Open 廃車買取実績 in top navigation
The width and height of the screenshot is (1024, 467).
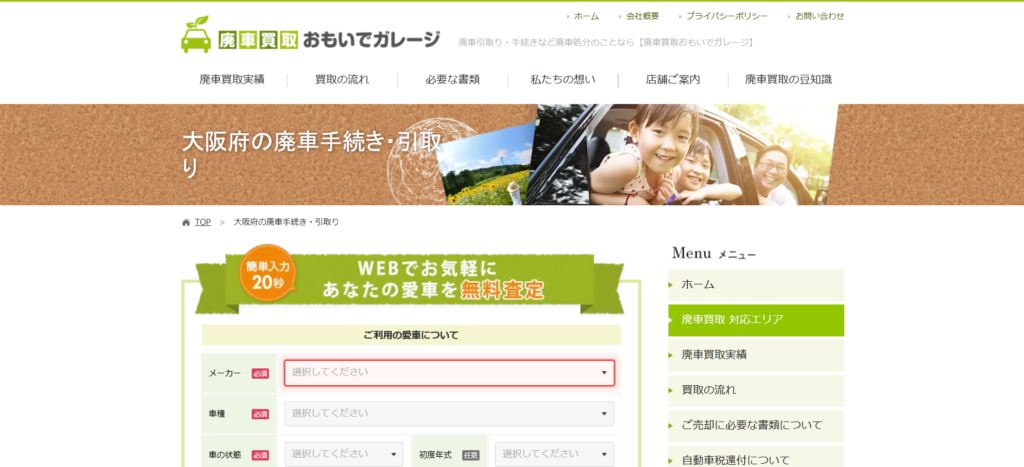pyautogui.click(x=232, y=79)
